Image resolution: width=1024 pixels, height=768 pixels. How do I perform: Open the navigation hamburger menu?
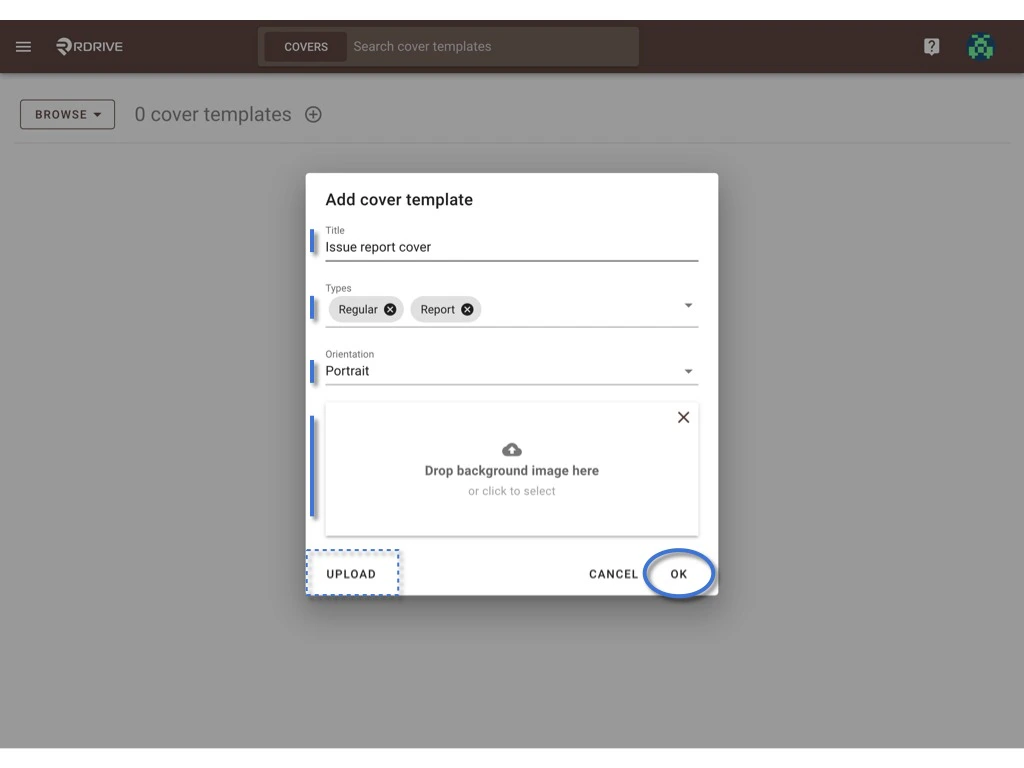click(23, 46)
